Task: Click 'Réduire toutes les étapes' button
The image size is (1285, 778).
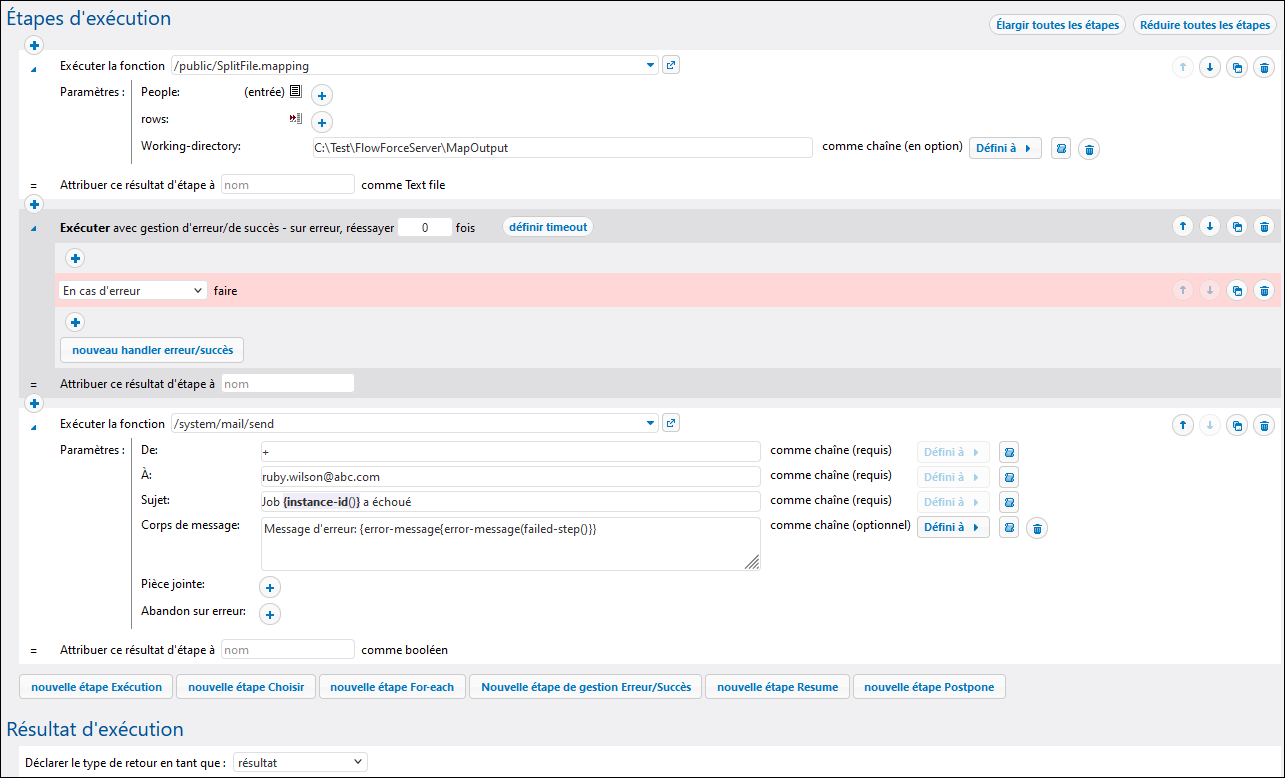Action: tap(1204, 25)
